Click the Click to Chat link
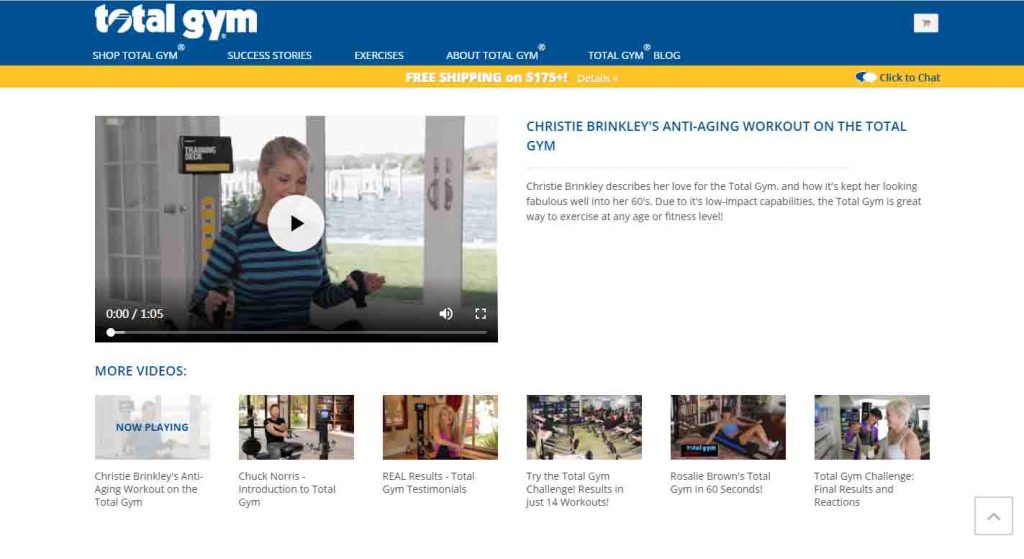 point(909,77)
